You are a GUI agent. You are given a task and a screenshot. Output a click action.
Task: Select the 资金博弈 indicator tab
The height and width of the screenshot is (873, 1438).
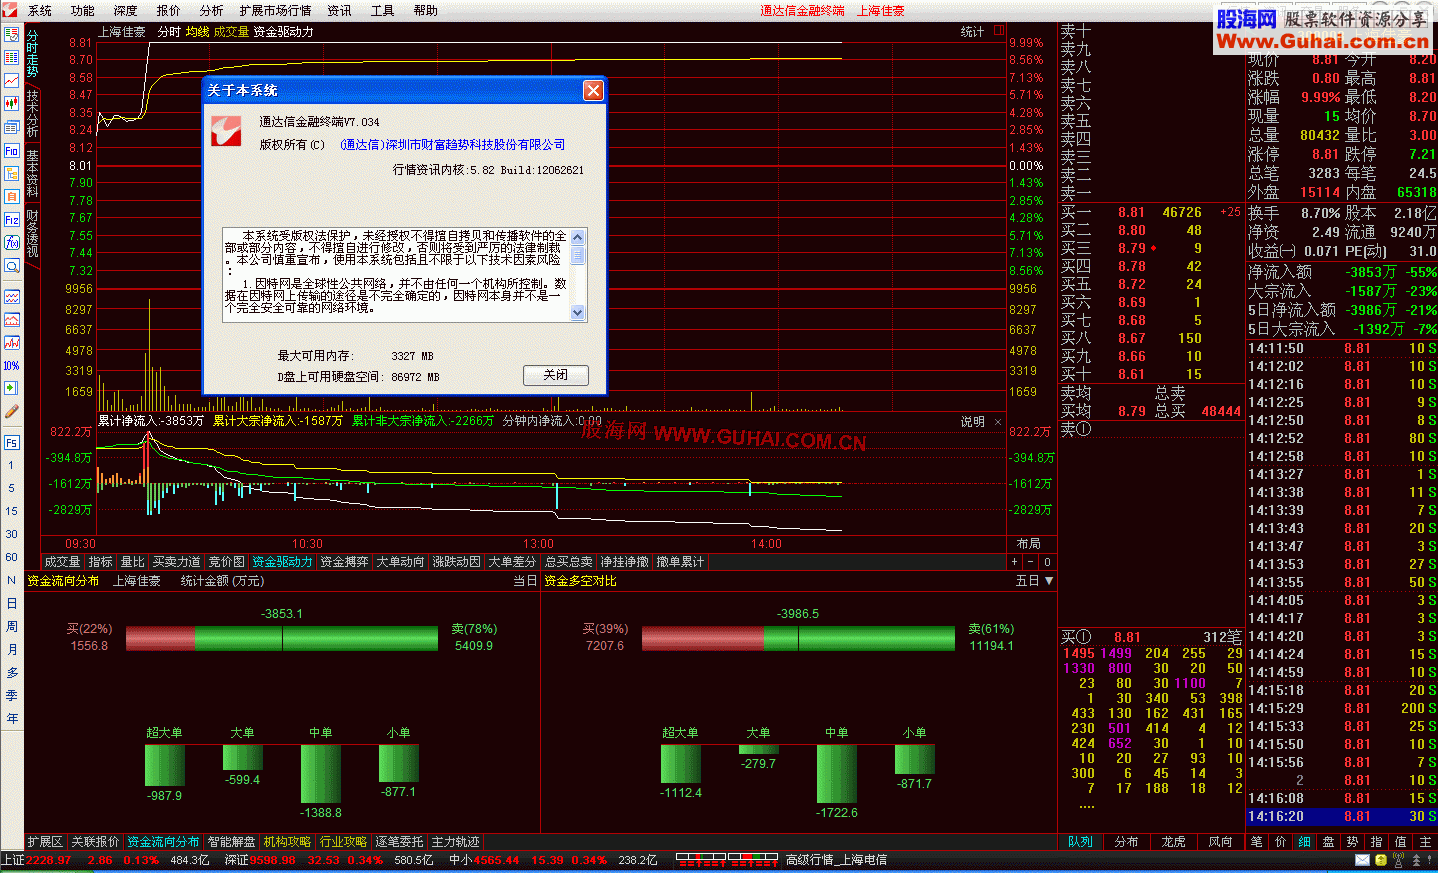coord(344,562)
